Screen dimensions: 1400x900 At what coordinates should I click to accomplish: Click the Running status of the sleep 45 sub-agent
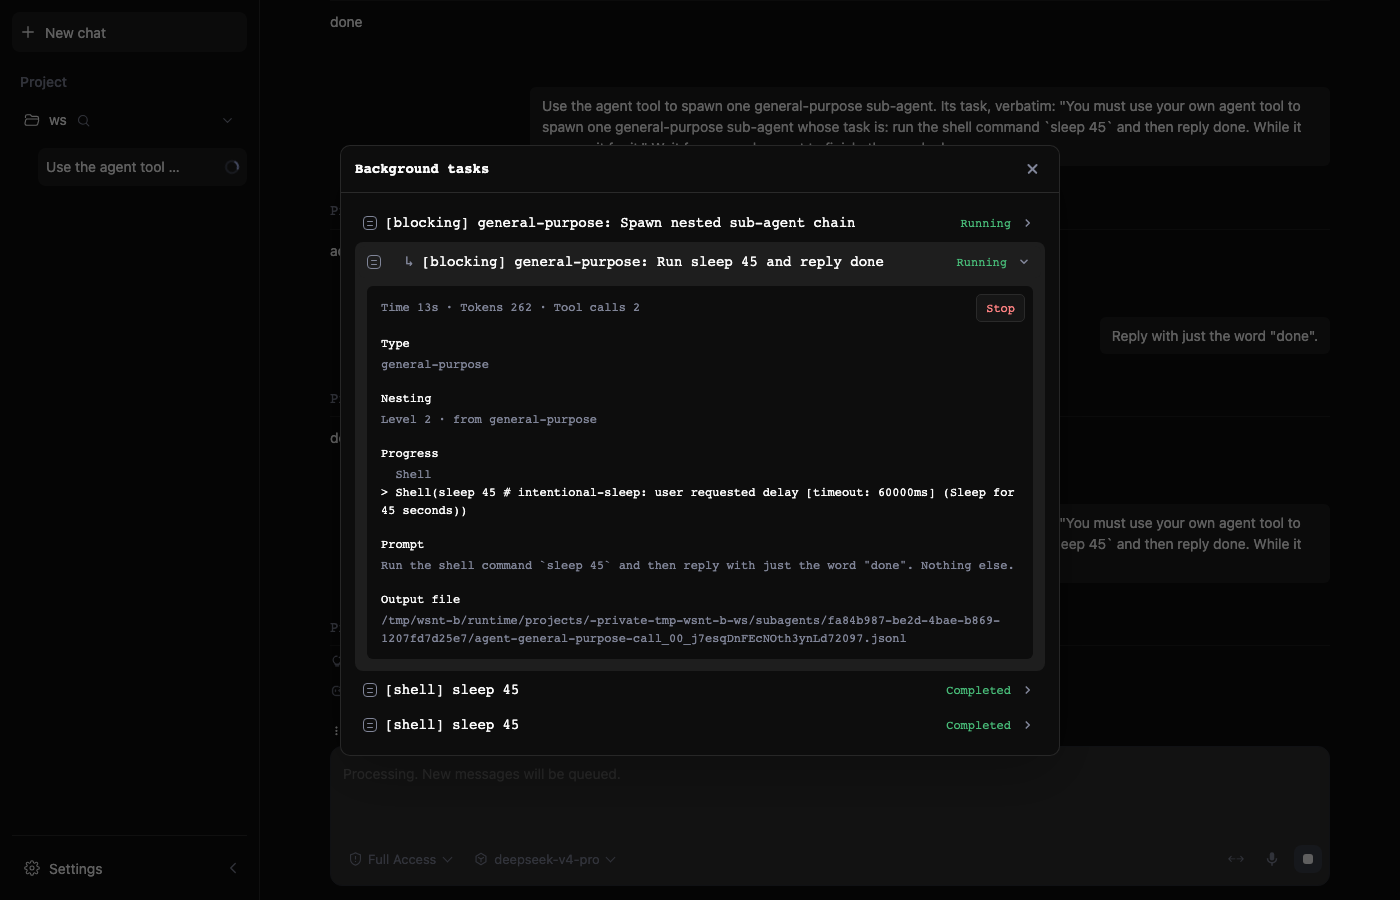981,263
